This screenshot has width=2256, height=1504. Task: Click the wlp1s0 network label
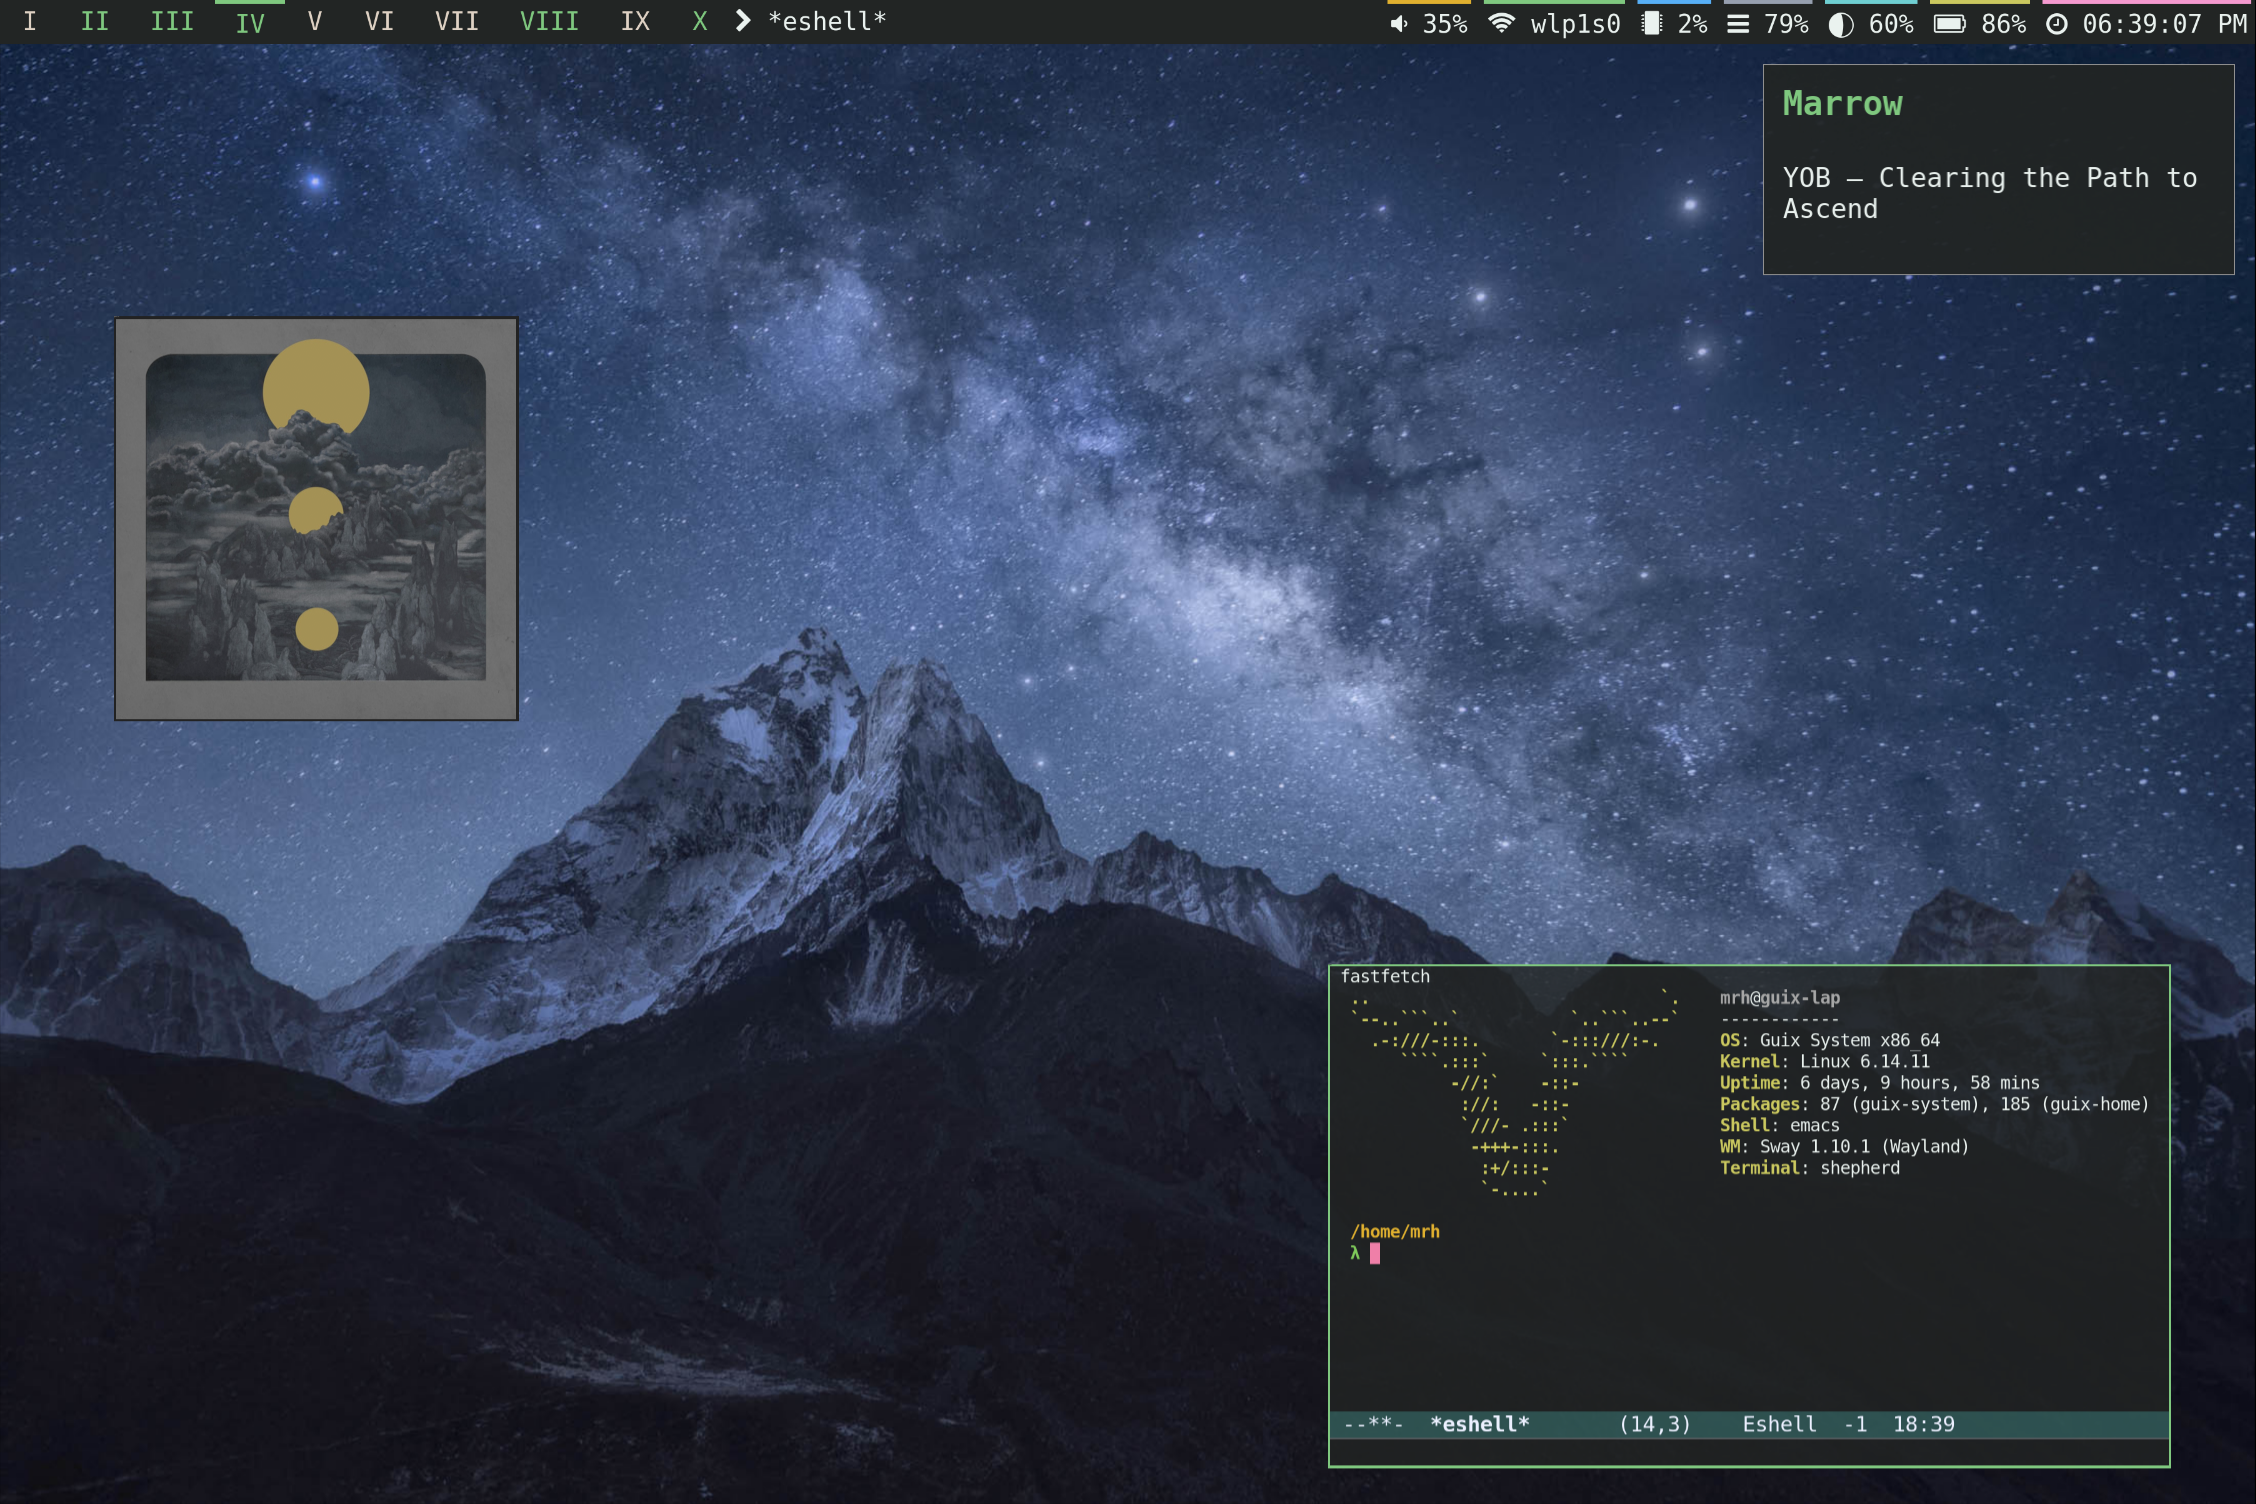pyautogui.click(x=1575, y=24)
